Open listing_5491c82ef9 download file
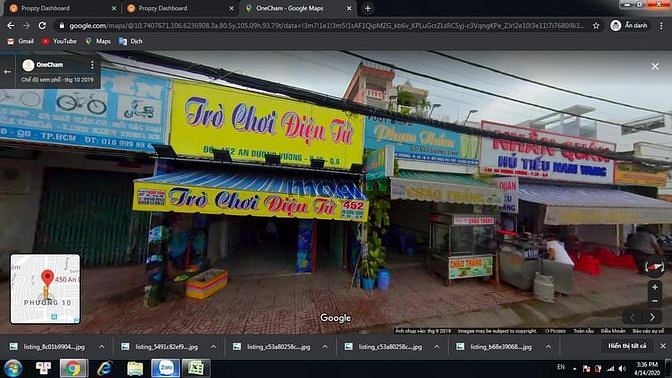The height and width of the screenshot is (378, 672). point(160,347)
